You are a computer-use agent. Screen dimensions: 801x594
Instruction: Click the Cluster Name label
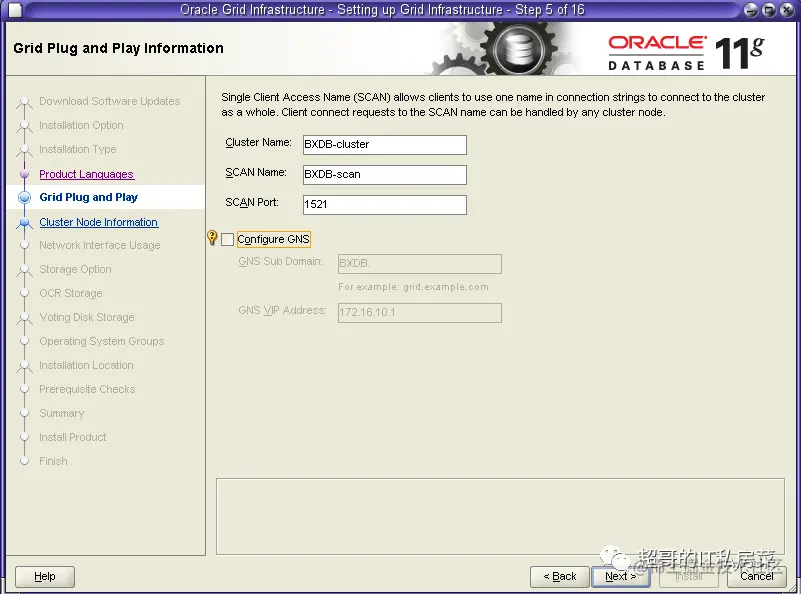[x=258, y=142]
